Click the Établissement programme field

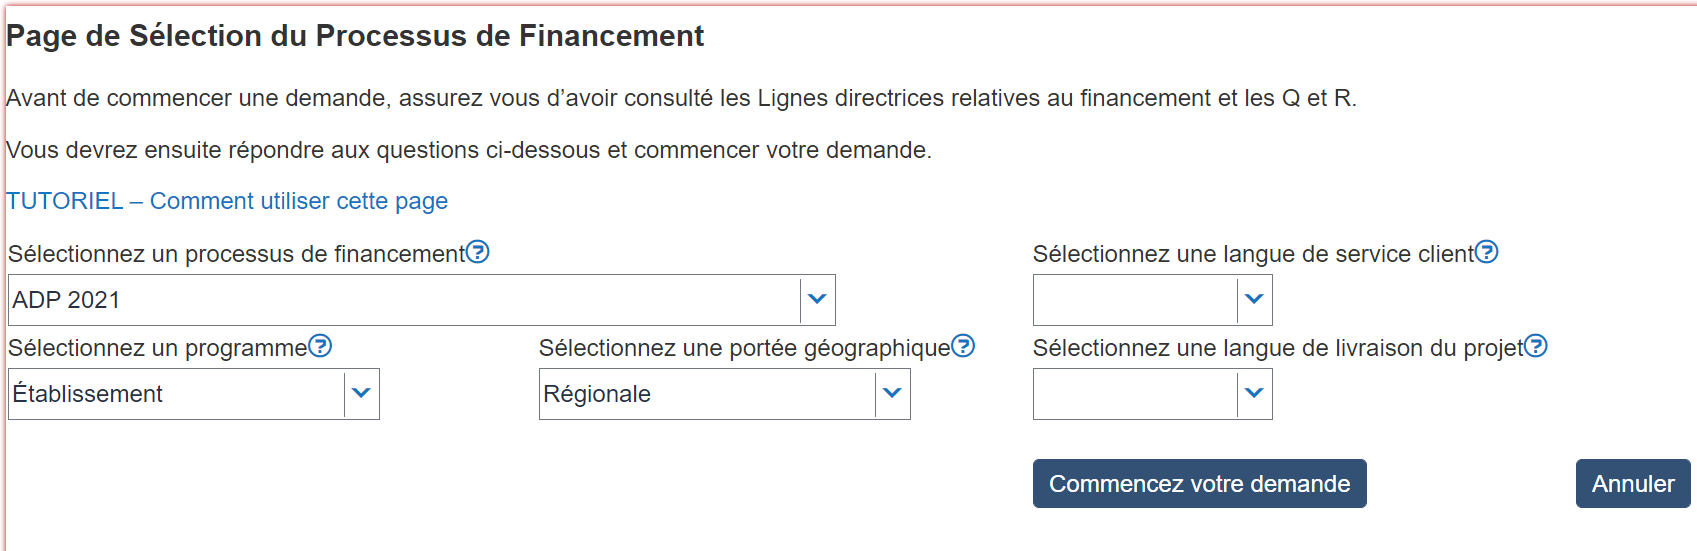pyautogui.click(x=176, y=394)
